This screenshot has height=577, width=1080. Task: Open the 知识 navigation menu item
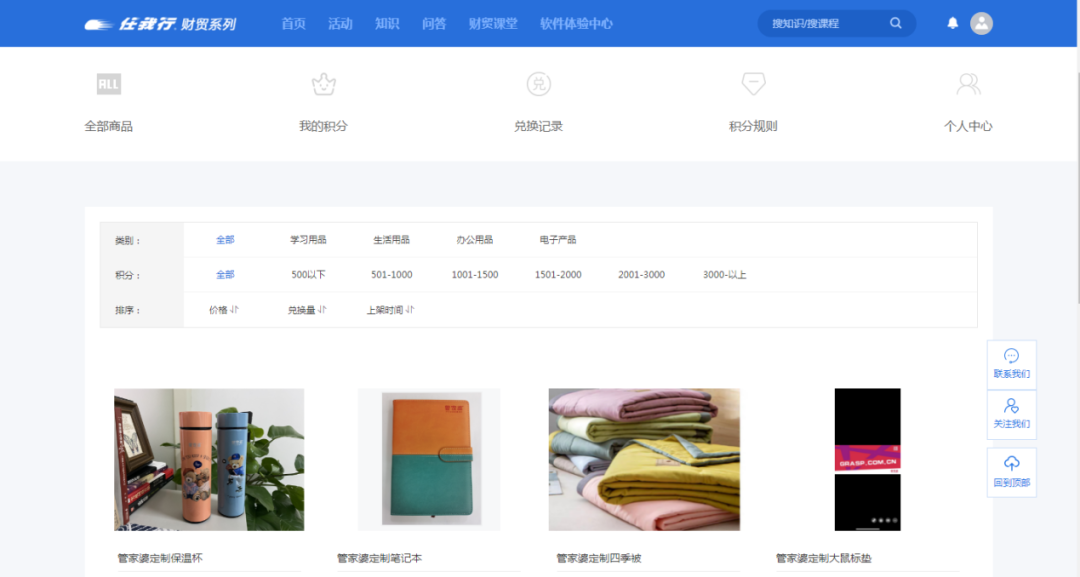(387, 23)
